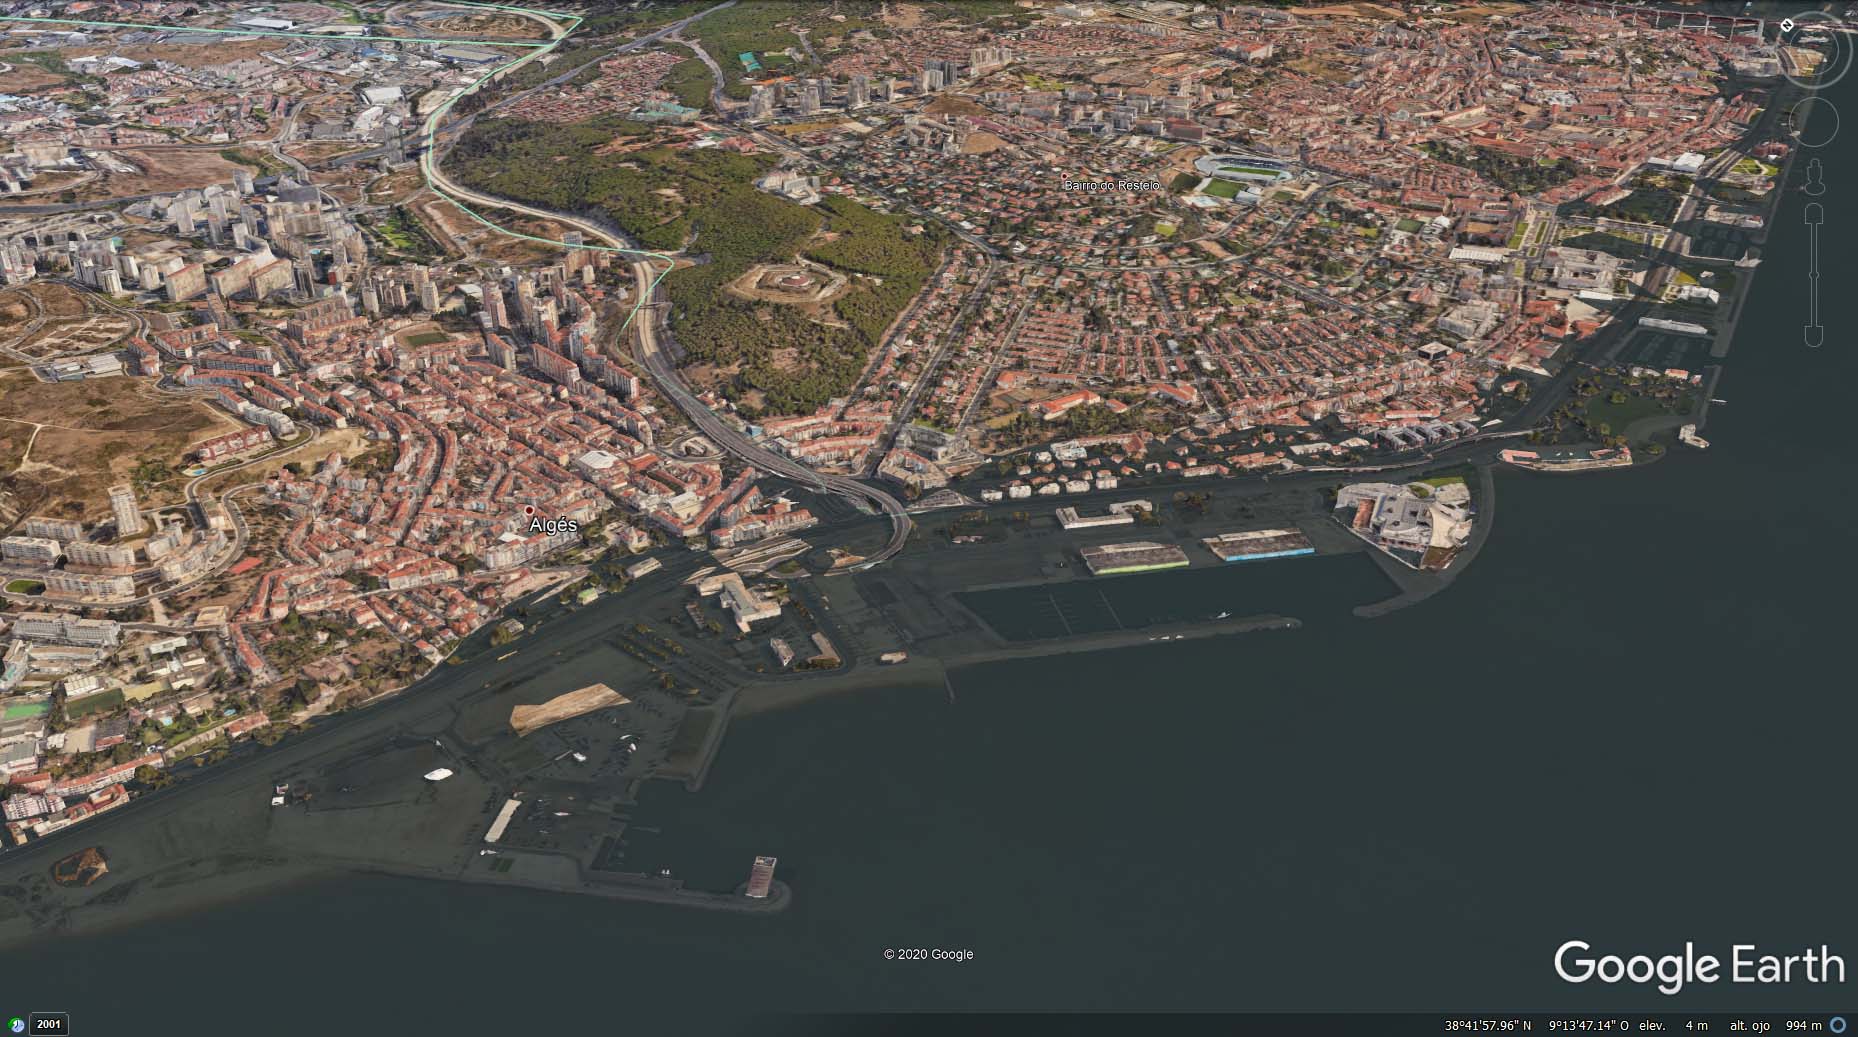The height and width of the screenshot is (1037, 1858).
Task: Click the streaming status circle indicator
Action: pyautogui.click(x=1838, y=1025)
